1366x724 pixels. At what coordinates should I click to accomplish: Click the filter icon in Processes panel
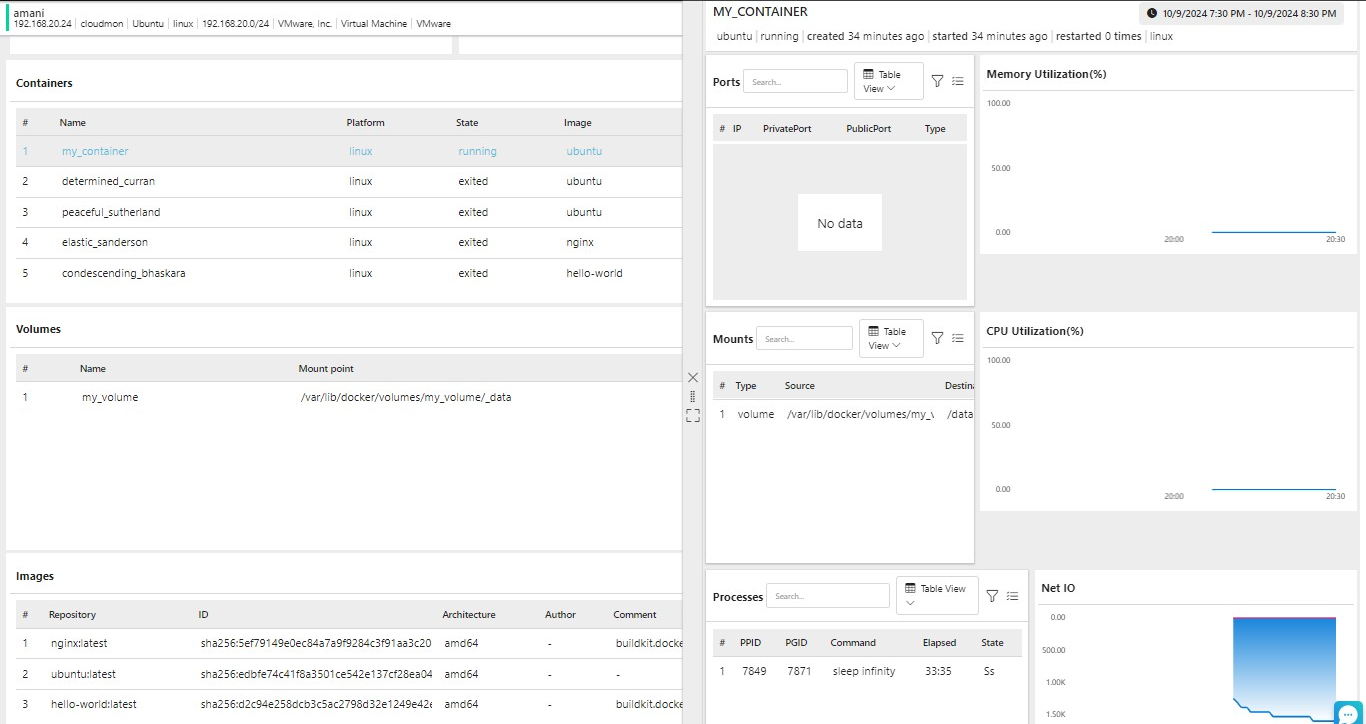click(x=992, y=596)
